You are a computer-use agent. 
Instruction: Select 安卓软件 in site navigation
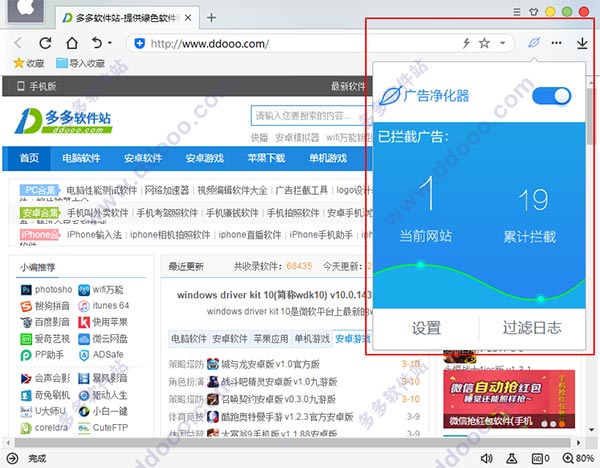pos(143,158)
